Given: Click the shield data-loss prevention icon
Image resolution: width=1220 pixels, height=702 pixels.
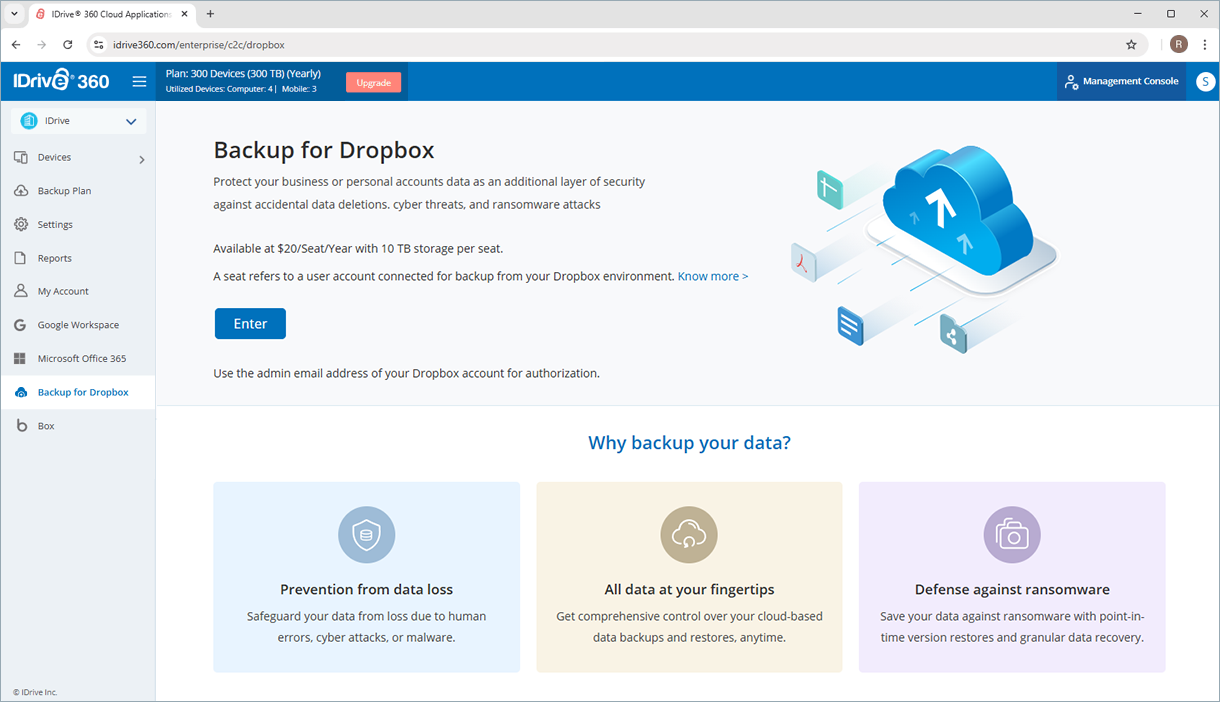Looking at the screenshot, I should tap(367, 535).
